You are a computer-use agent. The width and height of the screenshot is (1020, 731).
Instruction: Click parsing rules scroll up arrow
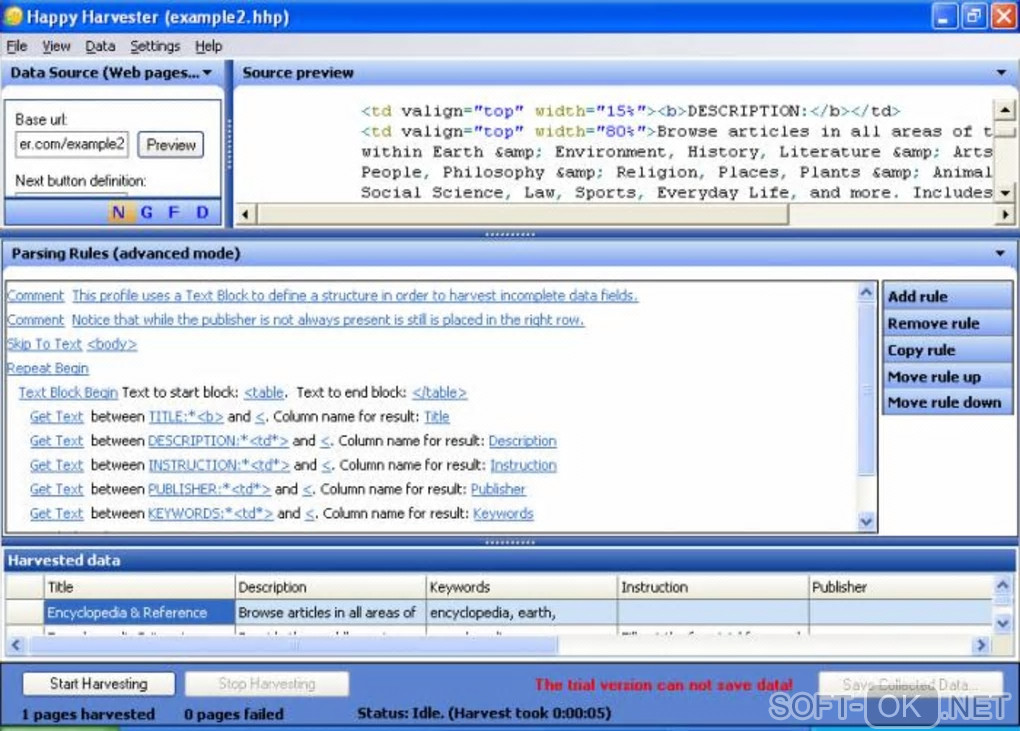[866, 293]
